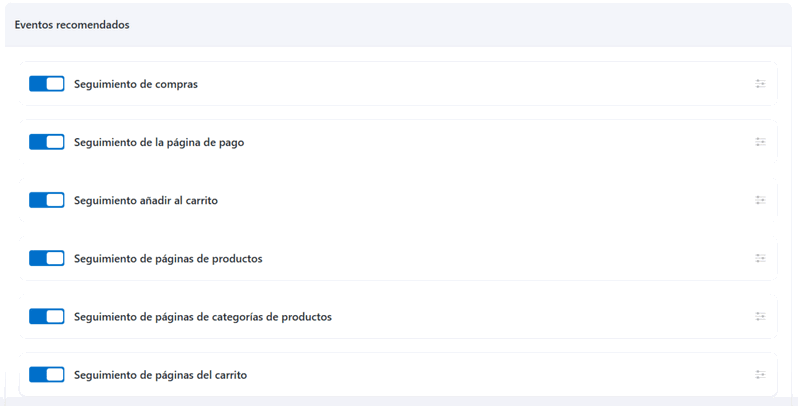Open settings icon for Seguimiento añadir al carrito
The image size is (798, 406).
tap(760, 200)
